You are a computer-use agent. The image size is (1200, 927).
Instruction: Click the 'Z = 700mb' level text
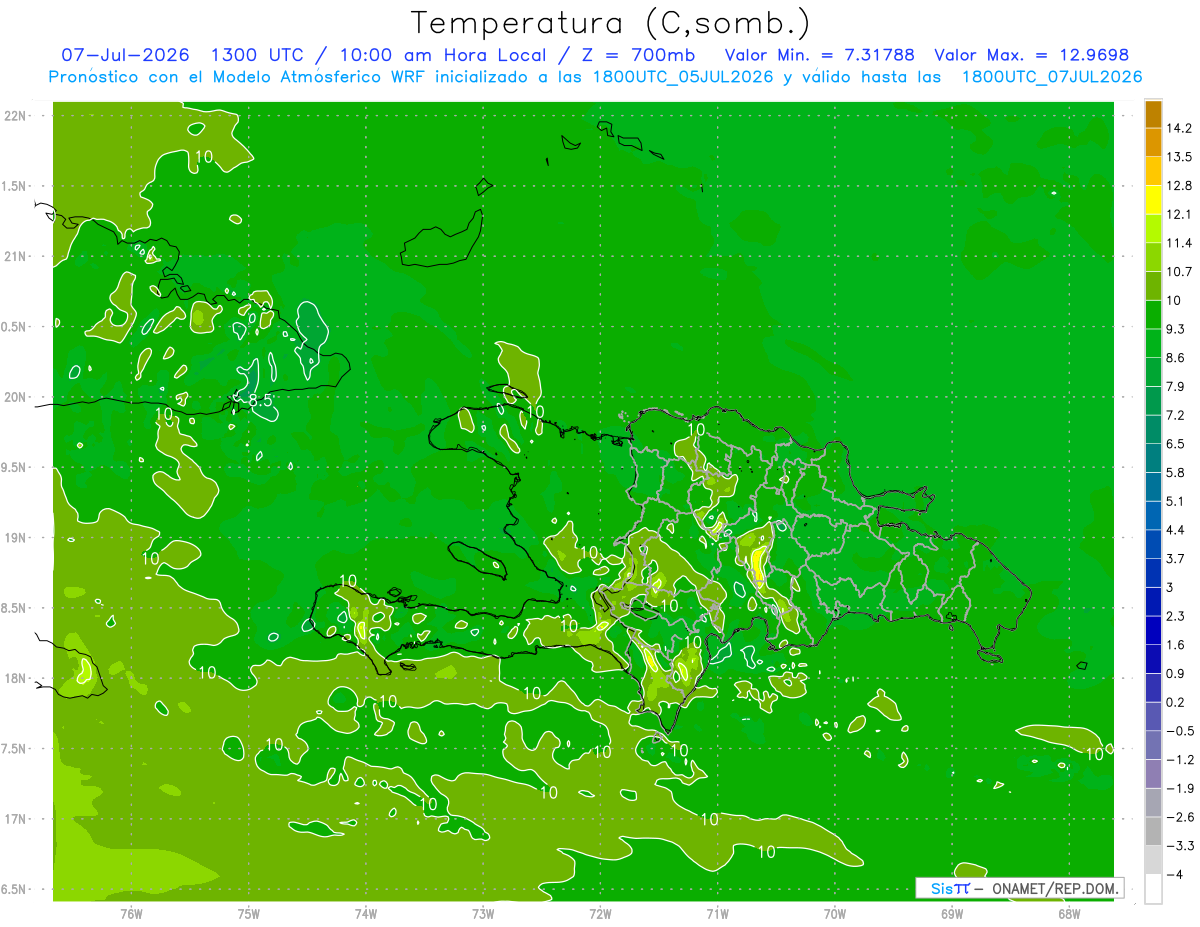click(x=640, y=55)
